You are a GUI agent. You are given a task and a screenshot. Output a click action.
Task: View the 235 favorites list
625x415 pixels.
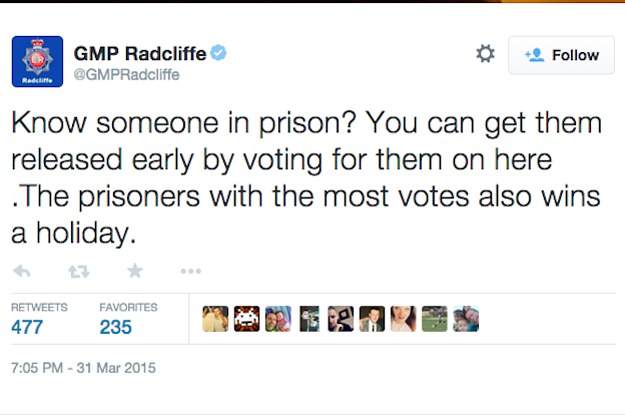128,319
